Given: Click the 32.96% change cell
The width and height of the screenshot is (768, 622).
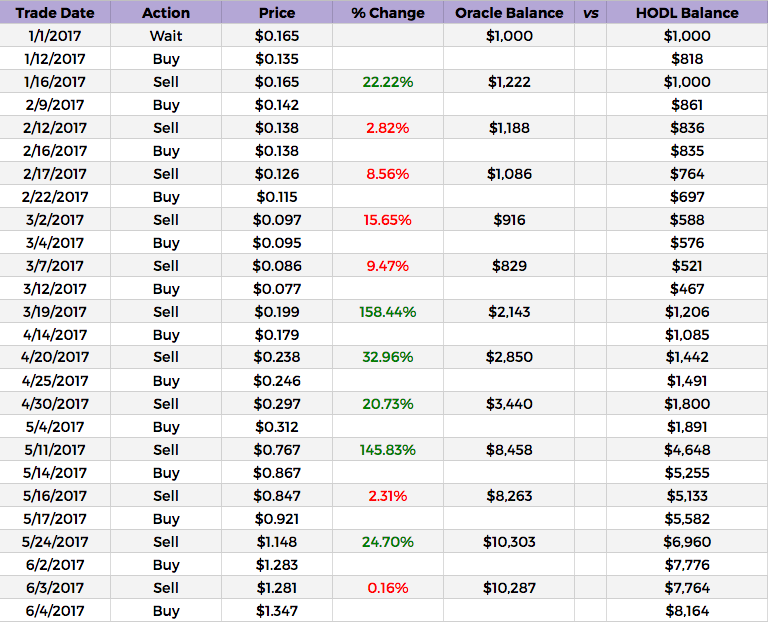Looking at the screenshot, I should (388, 357).
